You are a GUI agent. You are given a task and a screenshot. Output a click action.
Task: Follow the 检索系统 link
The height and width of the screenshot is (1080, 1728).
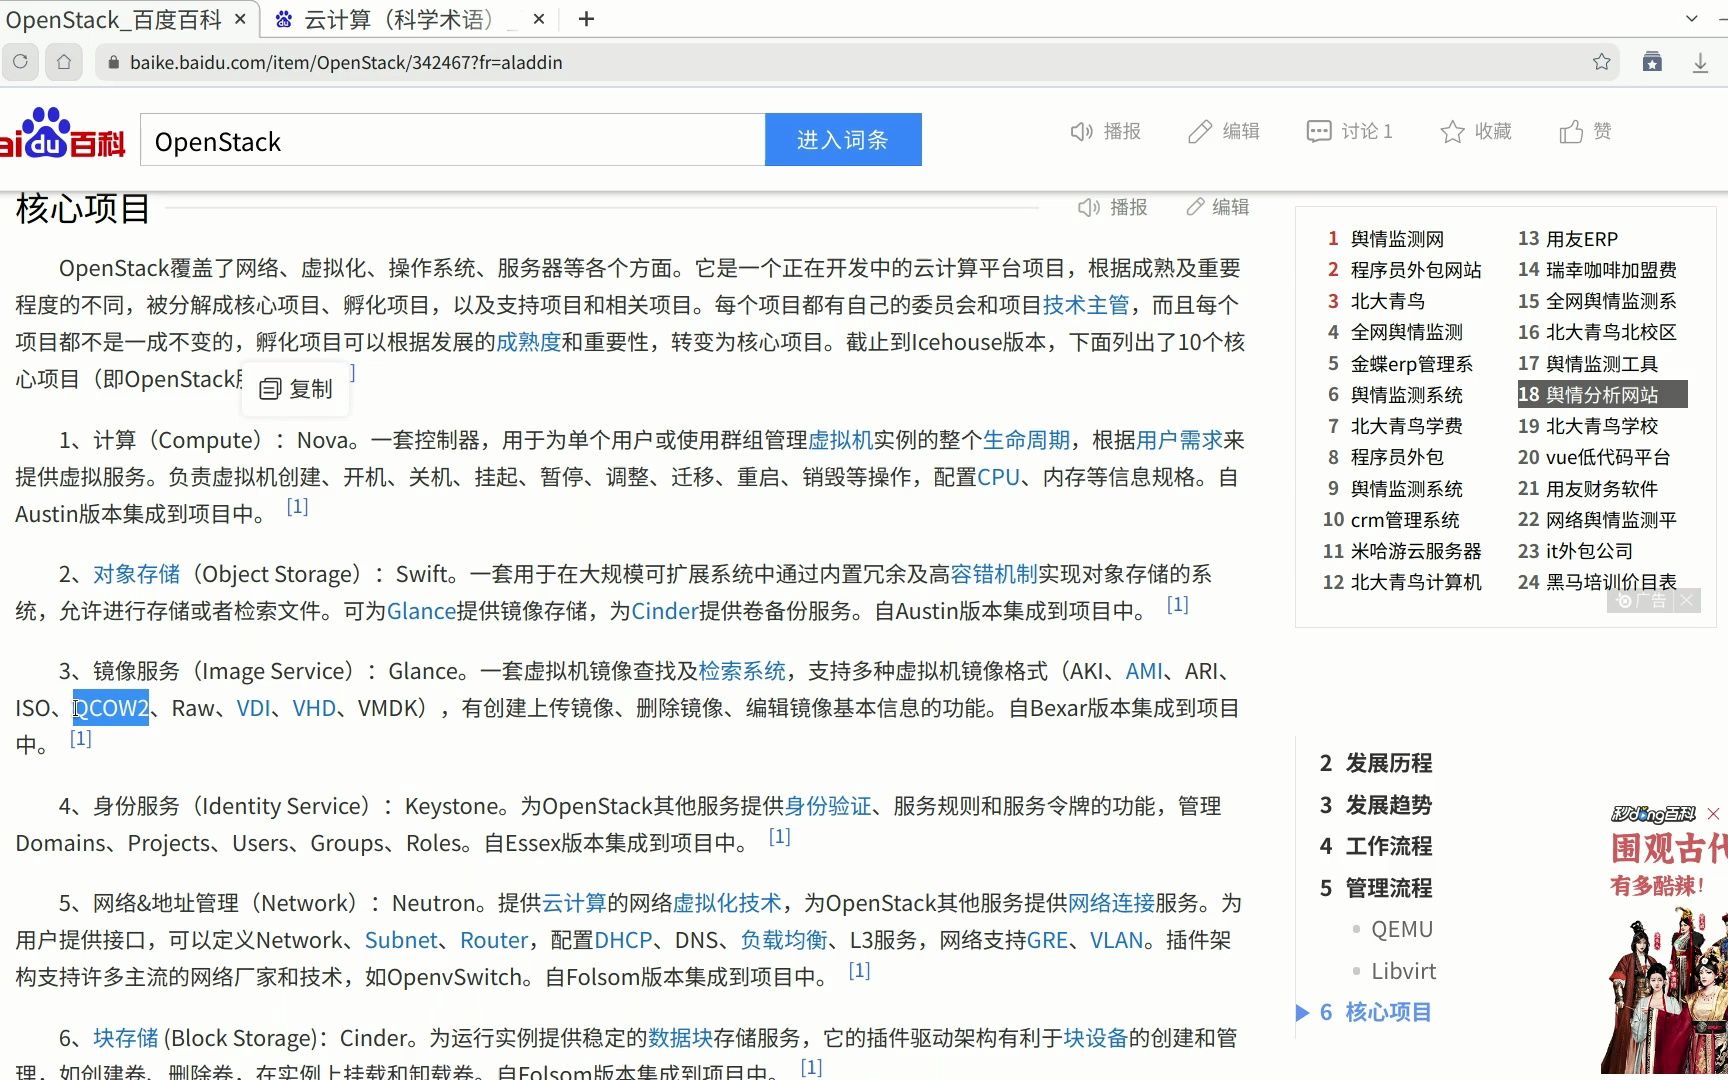742,671
